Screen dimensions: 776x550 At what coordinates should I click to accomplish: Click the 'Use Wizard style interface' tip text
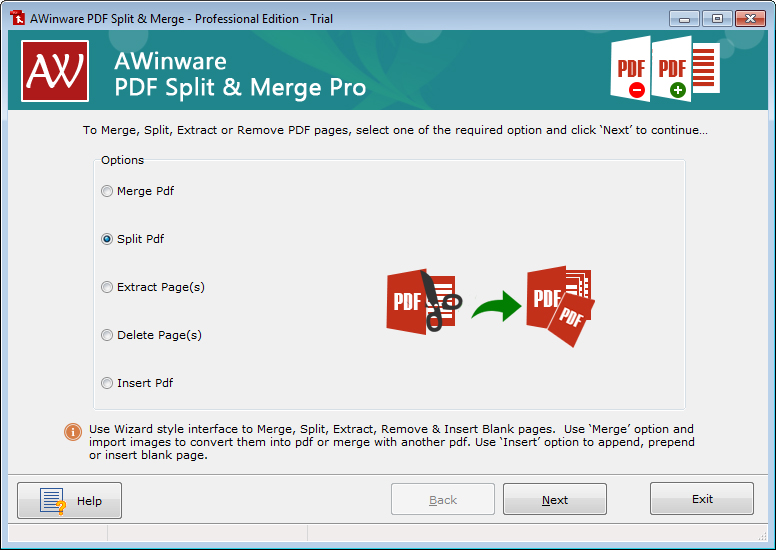[x=391, y=442]
